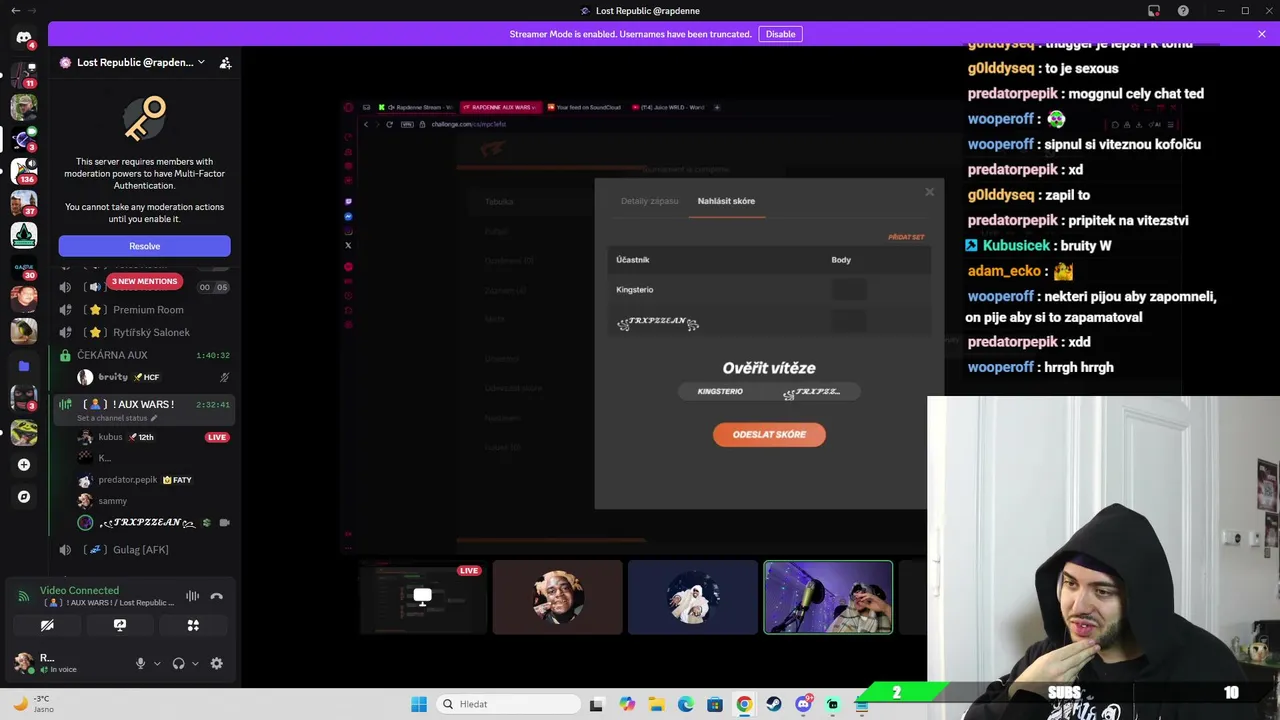
Task: Open Discord inbox icon in title bar
Action: point(1154,11)
